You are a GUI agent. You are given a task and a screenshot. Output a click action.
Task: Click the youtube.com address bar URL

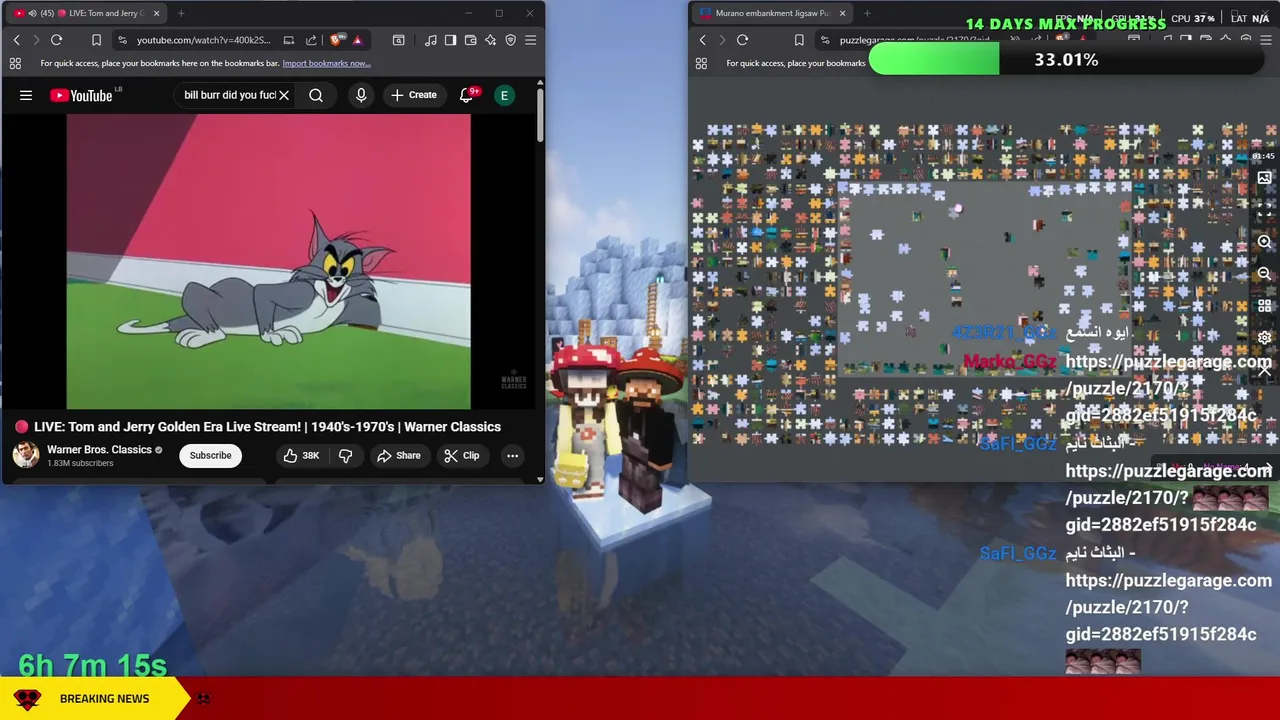point(203,40)
